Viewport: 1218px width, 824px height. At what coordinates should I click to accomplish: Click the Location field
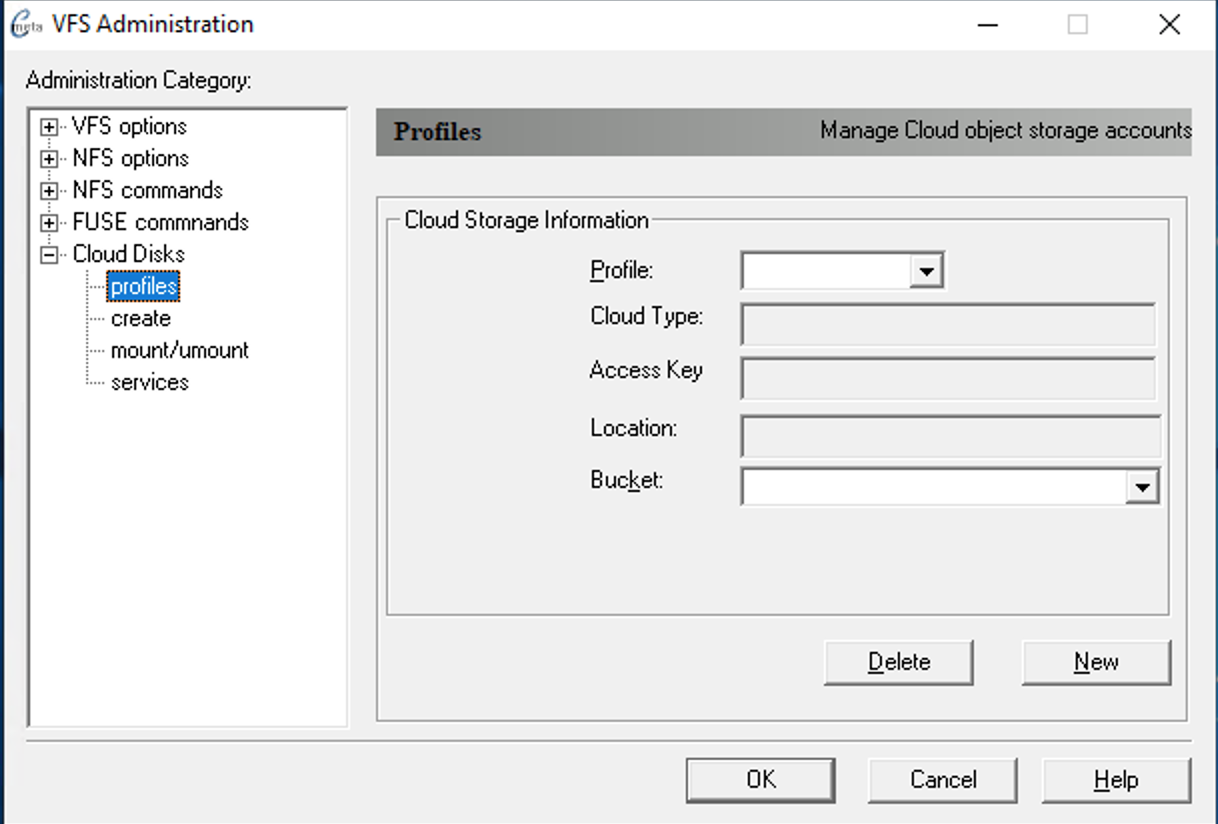point(949,436)
